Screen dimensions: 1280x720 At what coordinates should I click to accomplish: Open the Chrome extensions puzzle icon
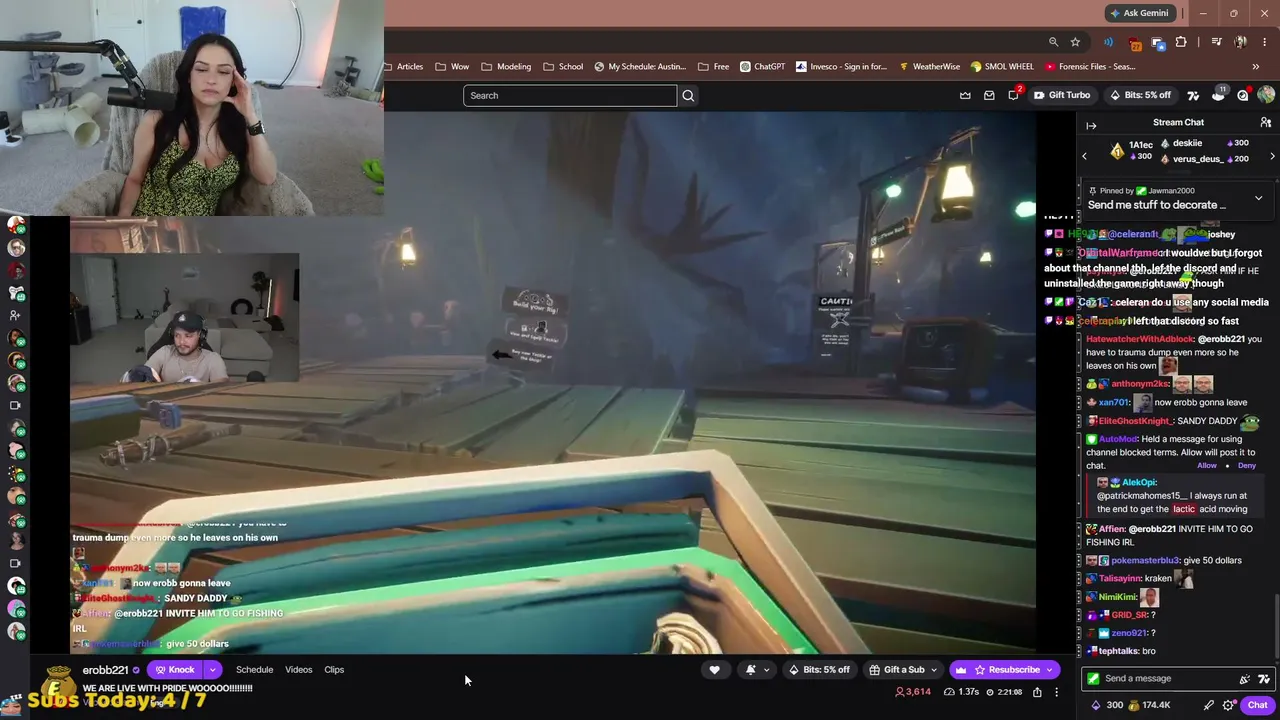[x=1181, y=42]
